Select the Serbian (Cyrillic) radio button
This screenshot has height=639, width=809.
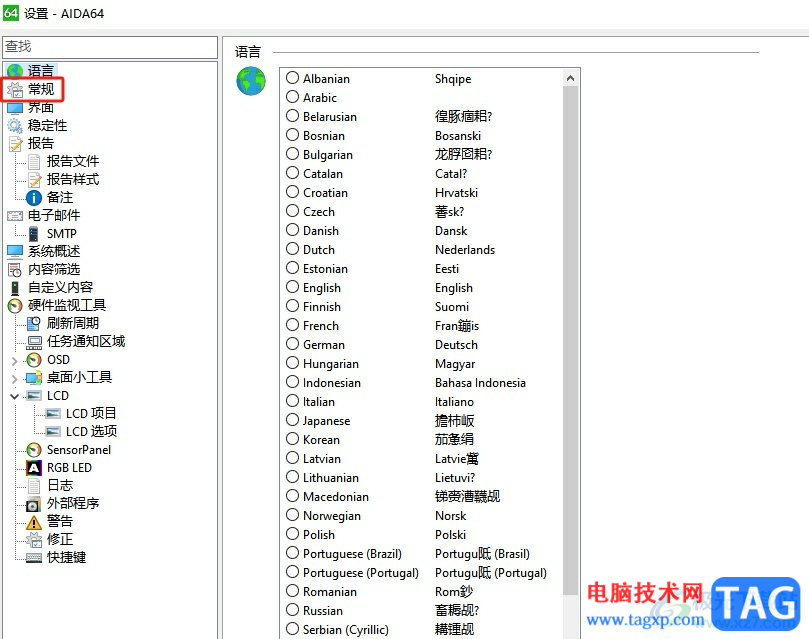293,629
